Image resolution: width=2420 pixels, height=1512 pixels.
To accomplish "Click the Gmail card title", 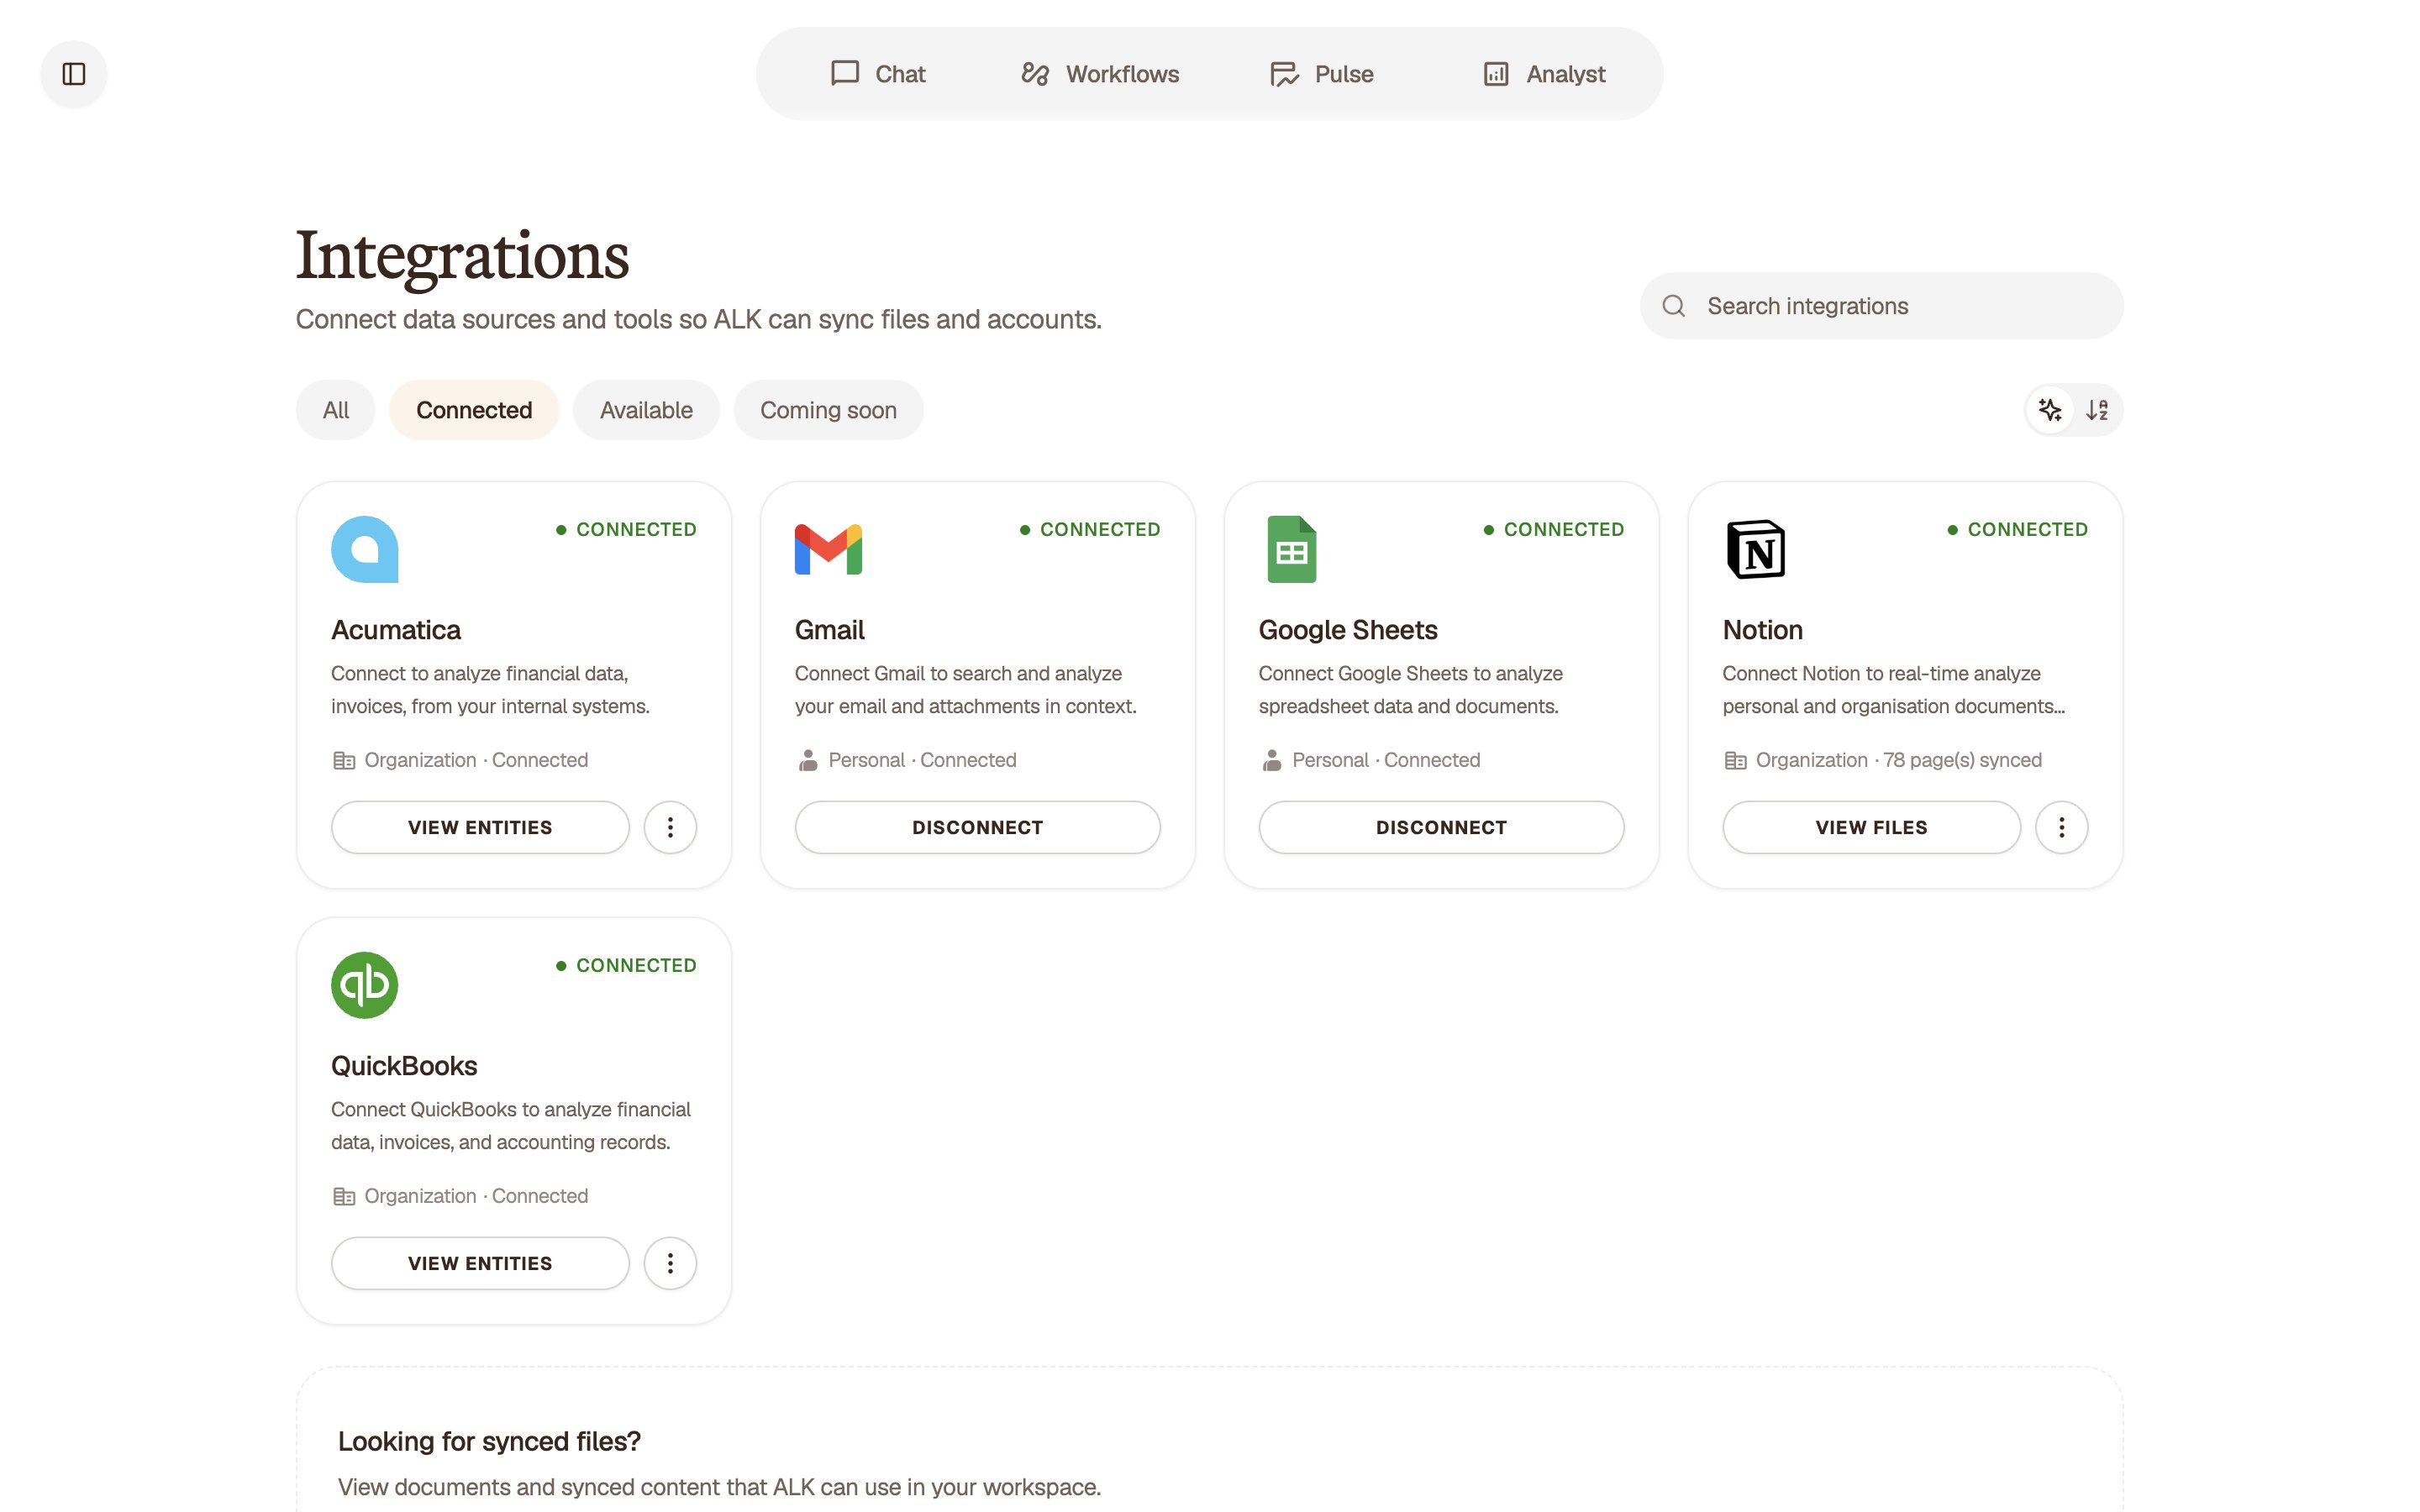I will point(830,630).
